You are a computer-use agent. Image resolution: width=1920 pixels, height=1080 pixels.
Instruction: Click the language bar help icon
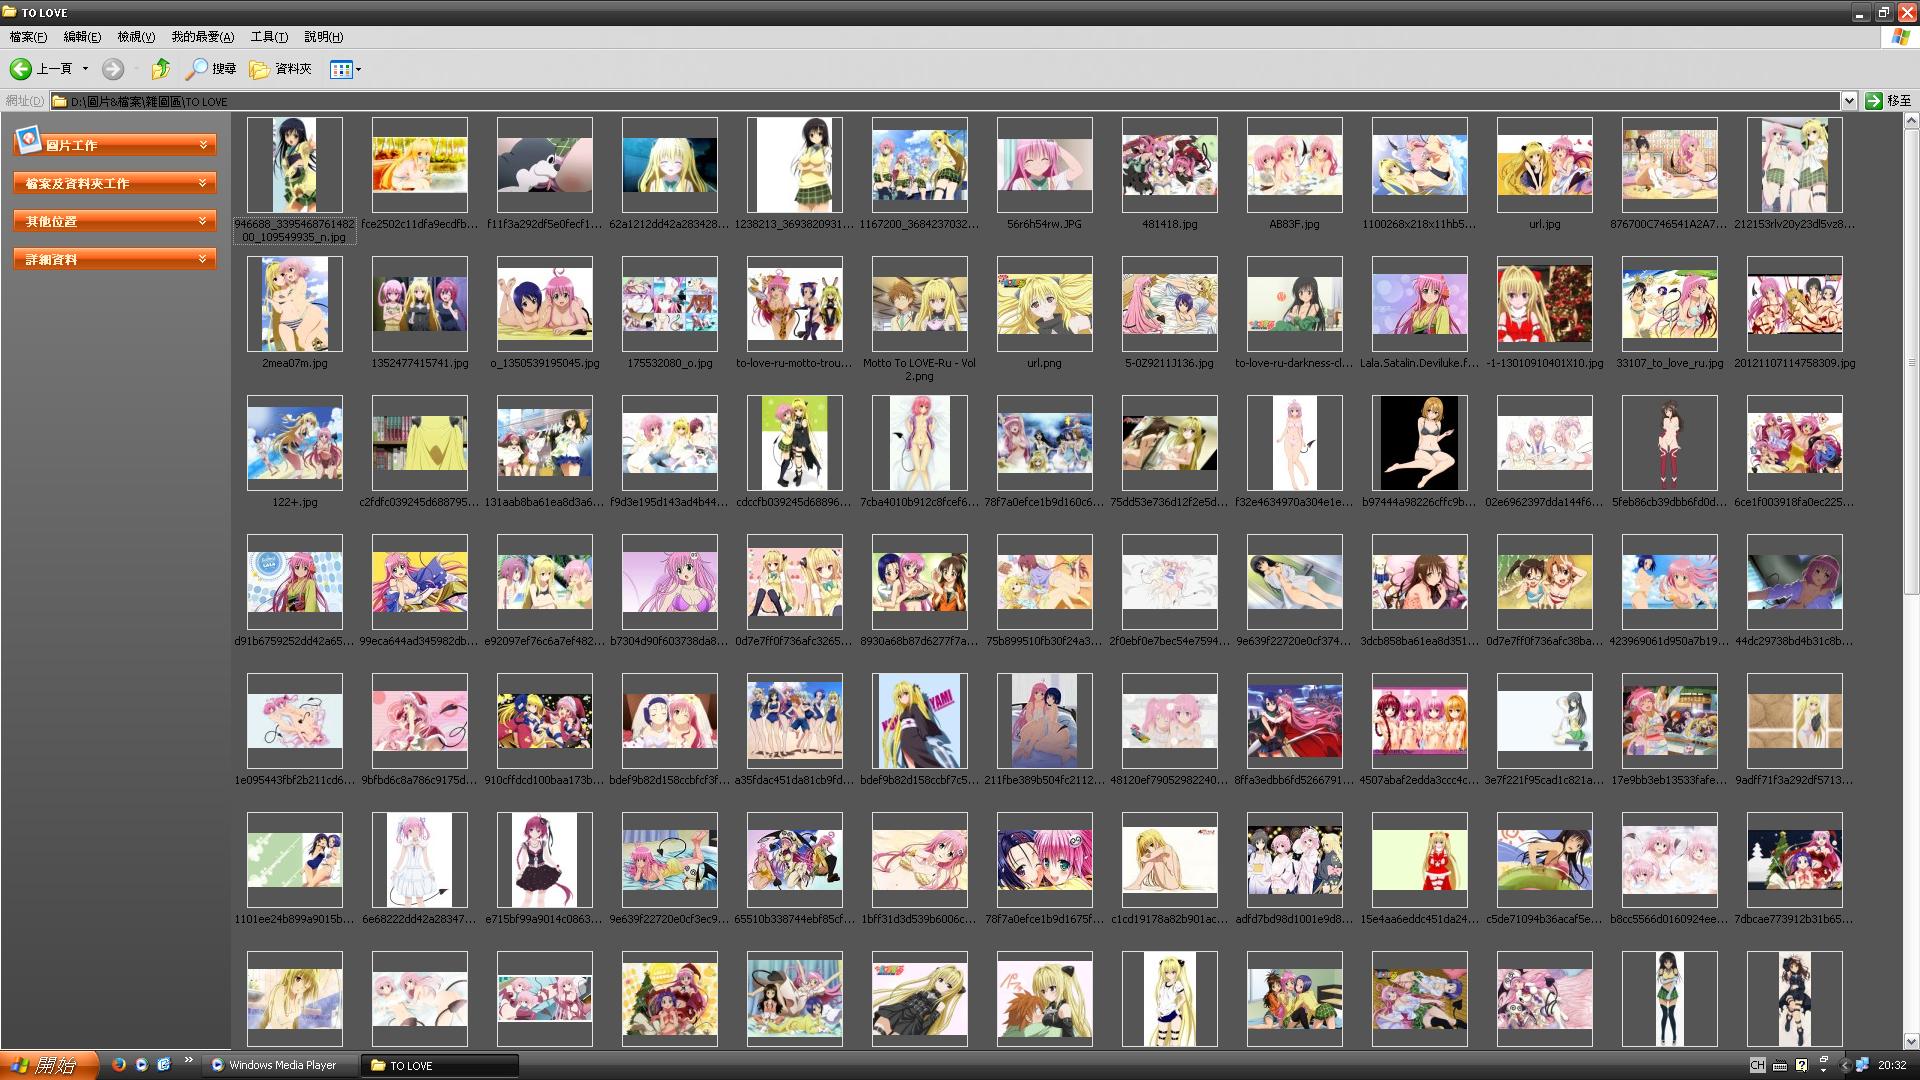(x=1802, y=1065)
